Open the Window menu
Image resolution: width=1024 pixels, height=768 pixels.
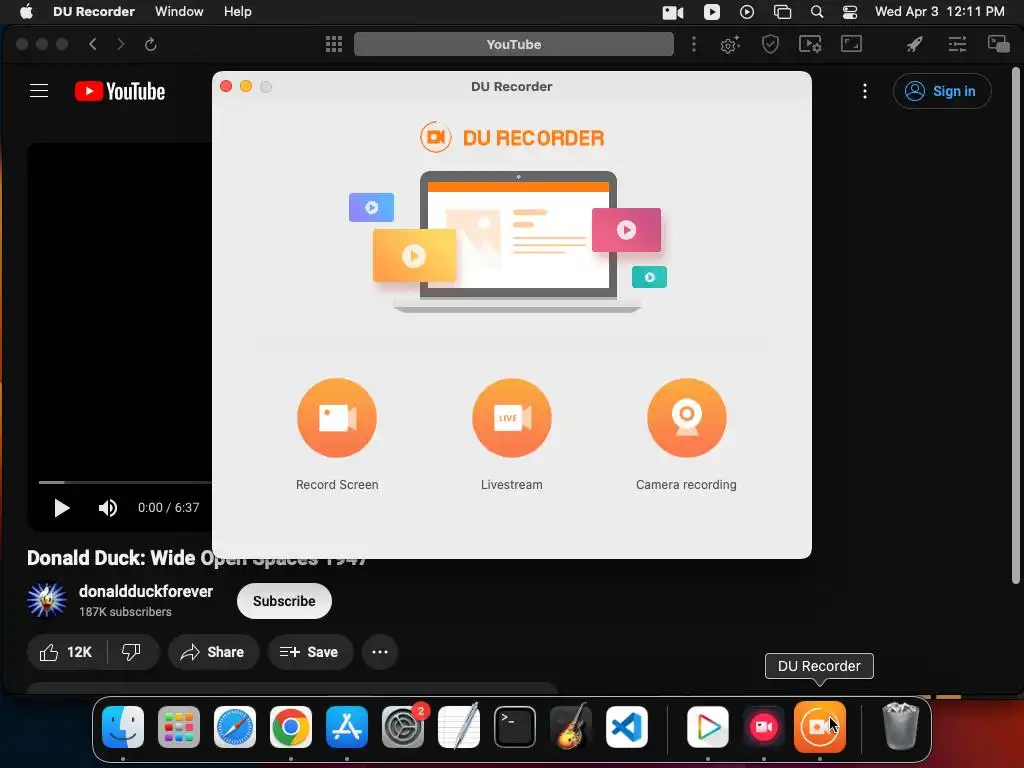(x=179, y=12)
